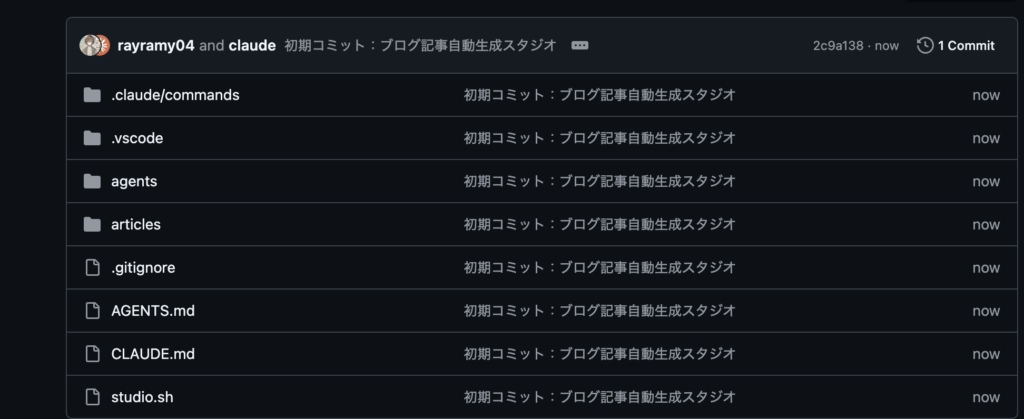Image resolution: width=1024 pixels, height=419 pixels.
Task: Open commit hash 2c9a138
Action: (840, 45)
